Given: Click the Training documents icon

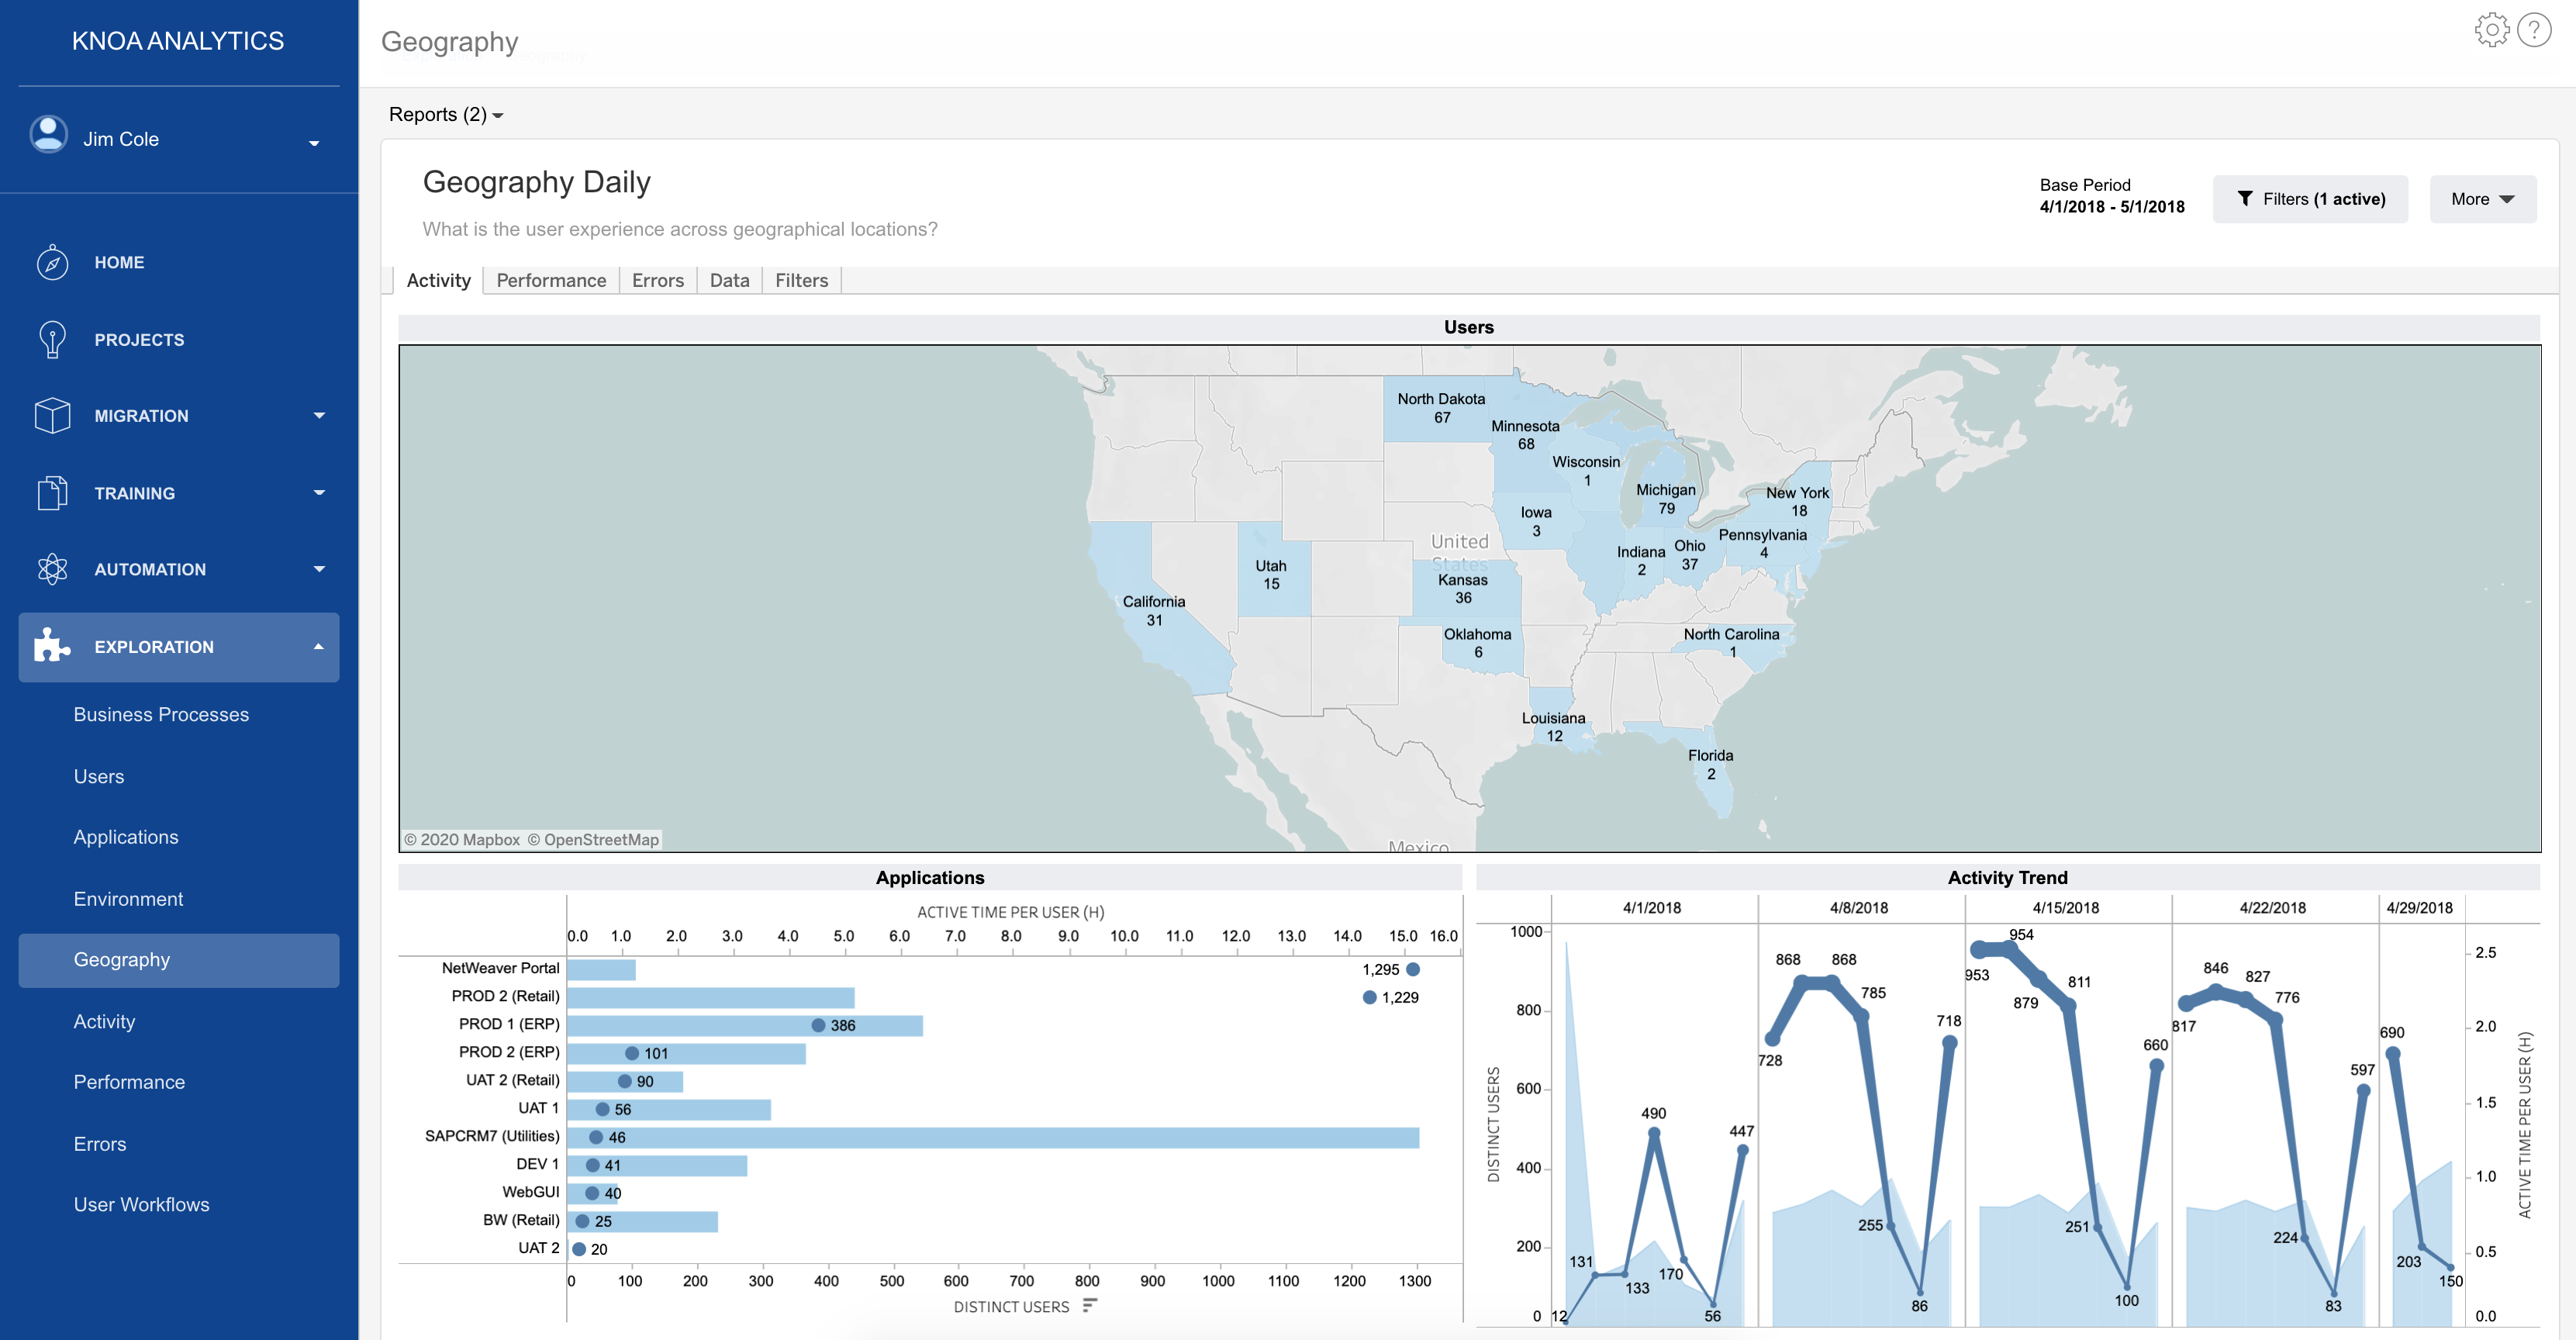Looking at the screenshot, I should (x=52, y=493).
